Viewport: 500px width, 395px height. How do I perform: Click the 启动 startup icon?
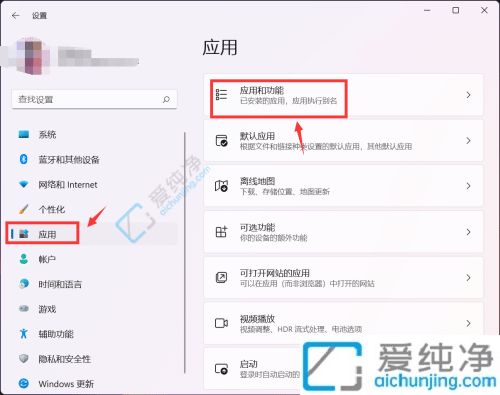coord(221,369)
